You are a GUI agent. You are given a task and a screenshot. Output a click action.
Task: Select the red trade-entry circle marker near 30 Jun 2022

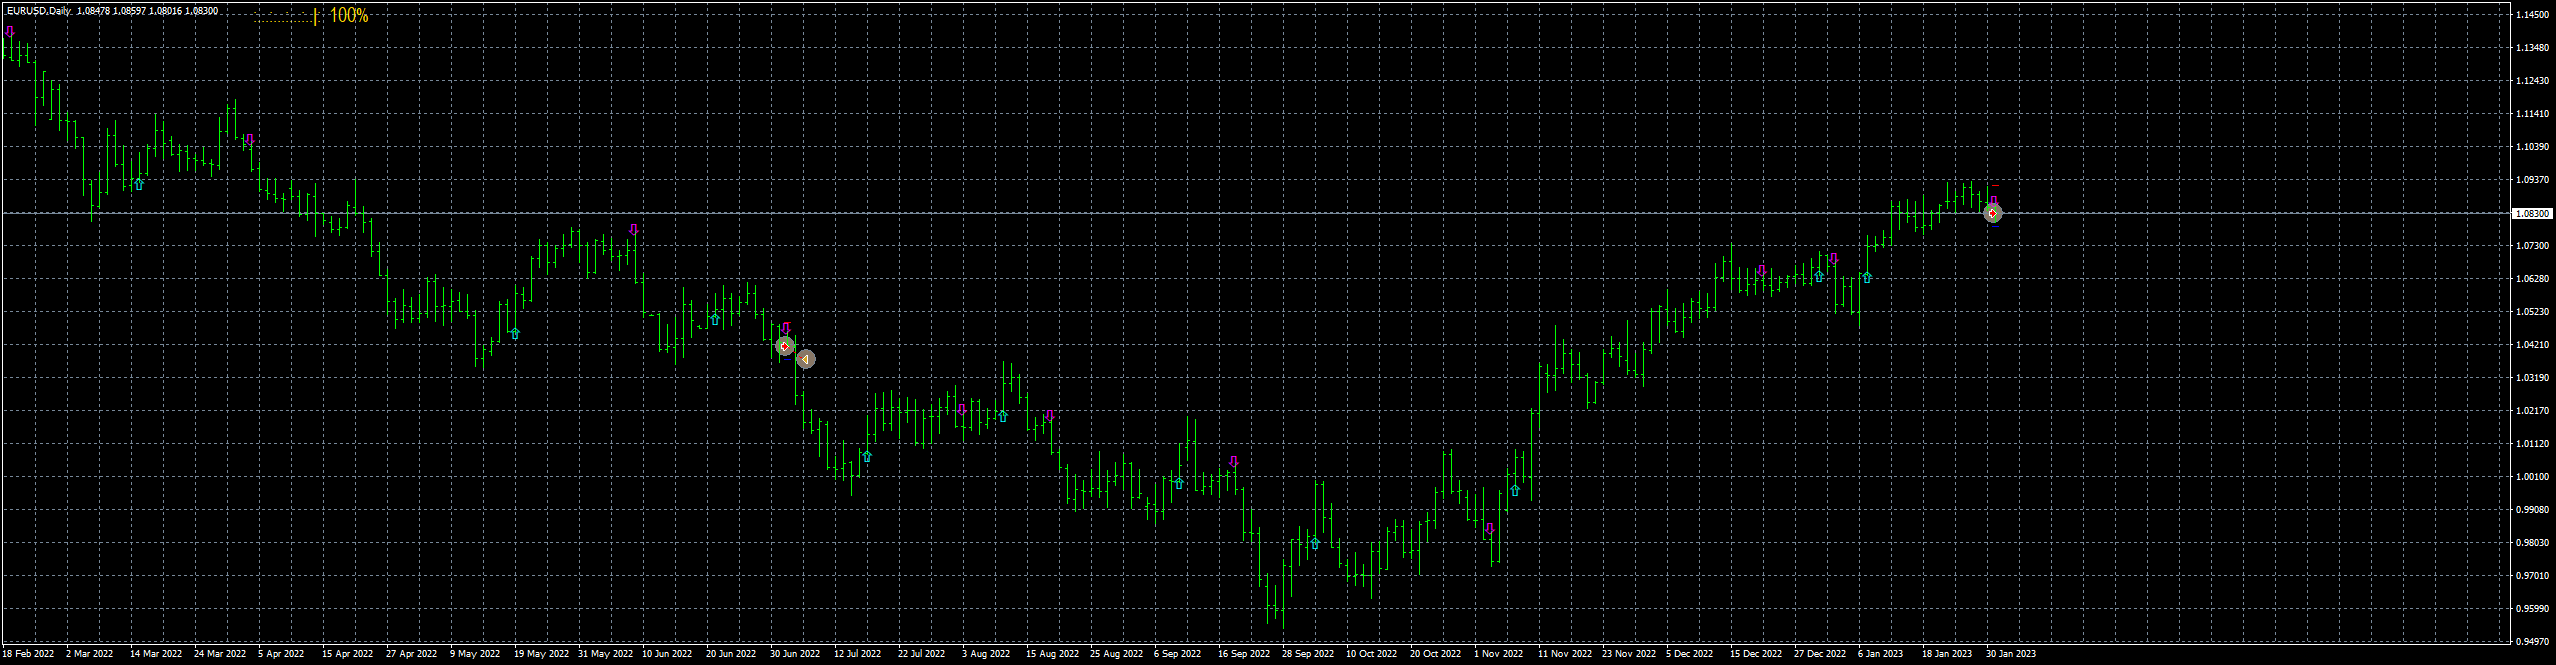785,346
